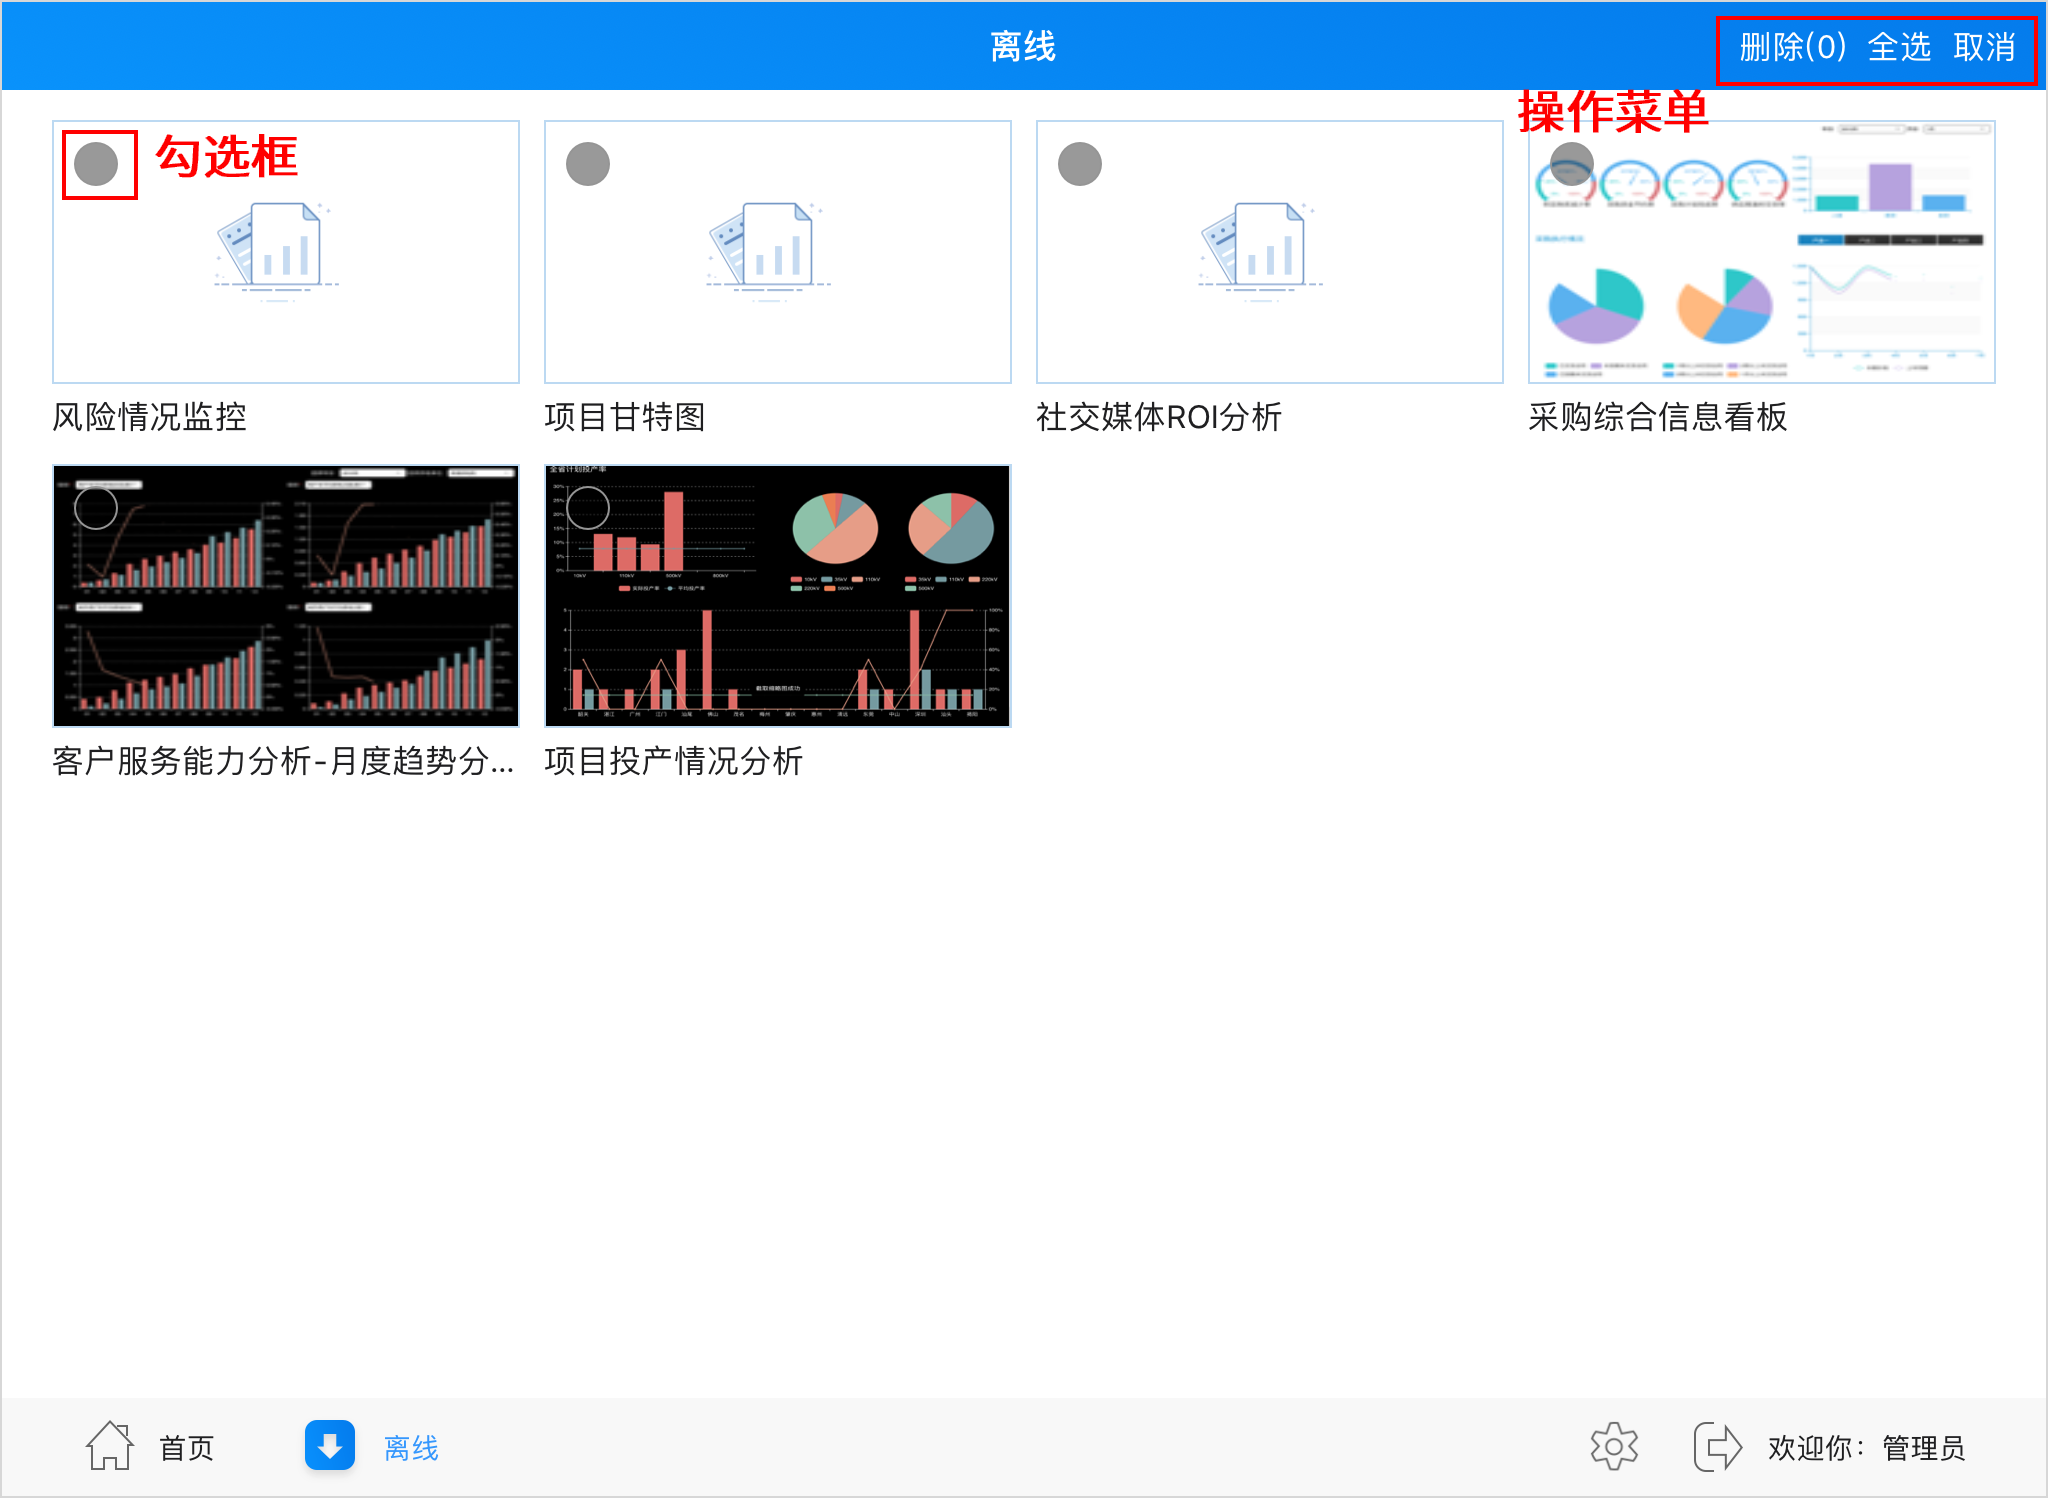
Task: Open the 风险情况监控 report thumbnail
Action: [x=286, y=252]
